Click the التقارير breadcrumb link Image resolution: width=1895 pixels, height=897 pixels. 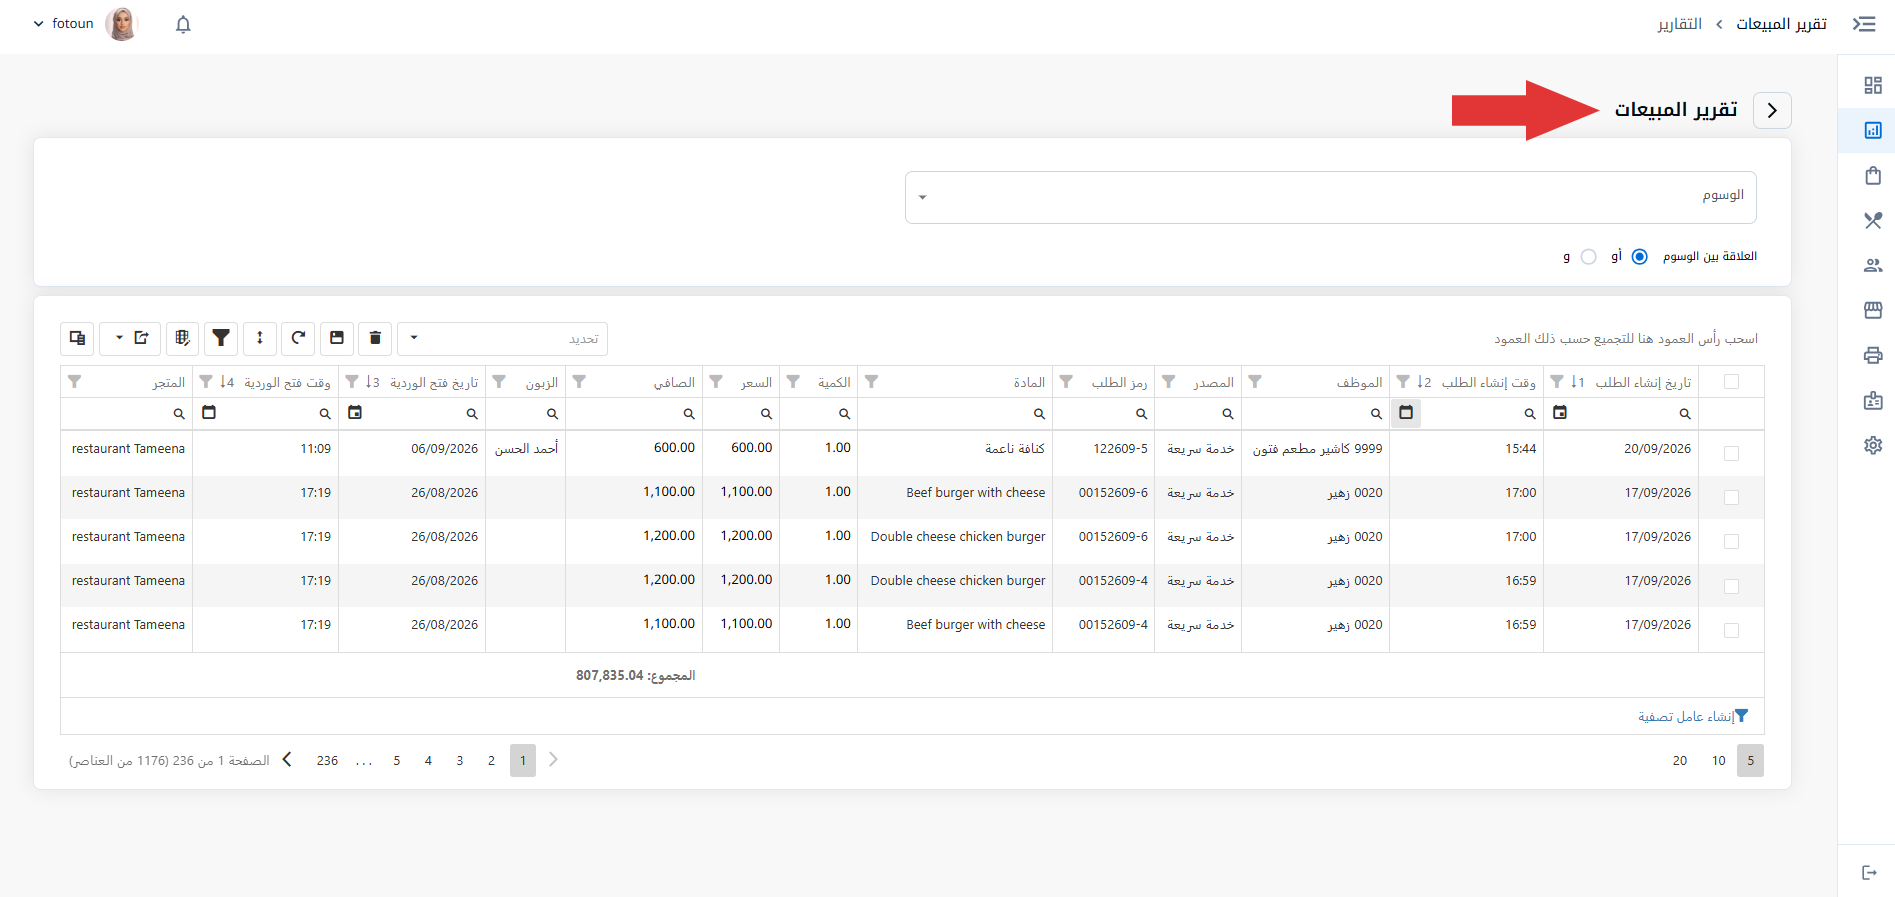[1679, 24]
